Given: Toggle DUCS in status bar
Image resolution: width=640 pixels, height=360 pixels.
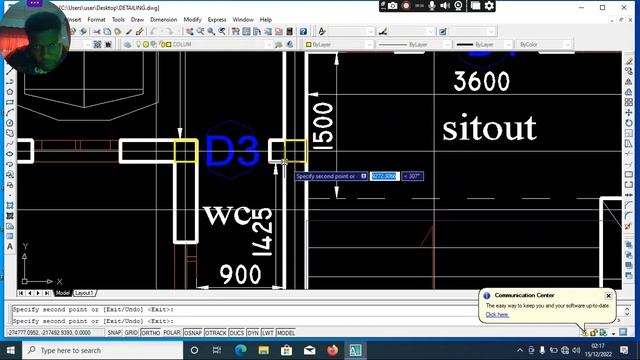Looking at the screenshot, I should [x=236, y=333].
